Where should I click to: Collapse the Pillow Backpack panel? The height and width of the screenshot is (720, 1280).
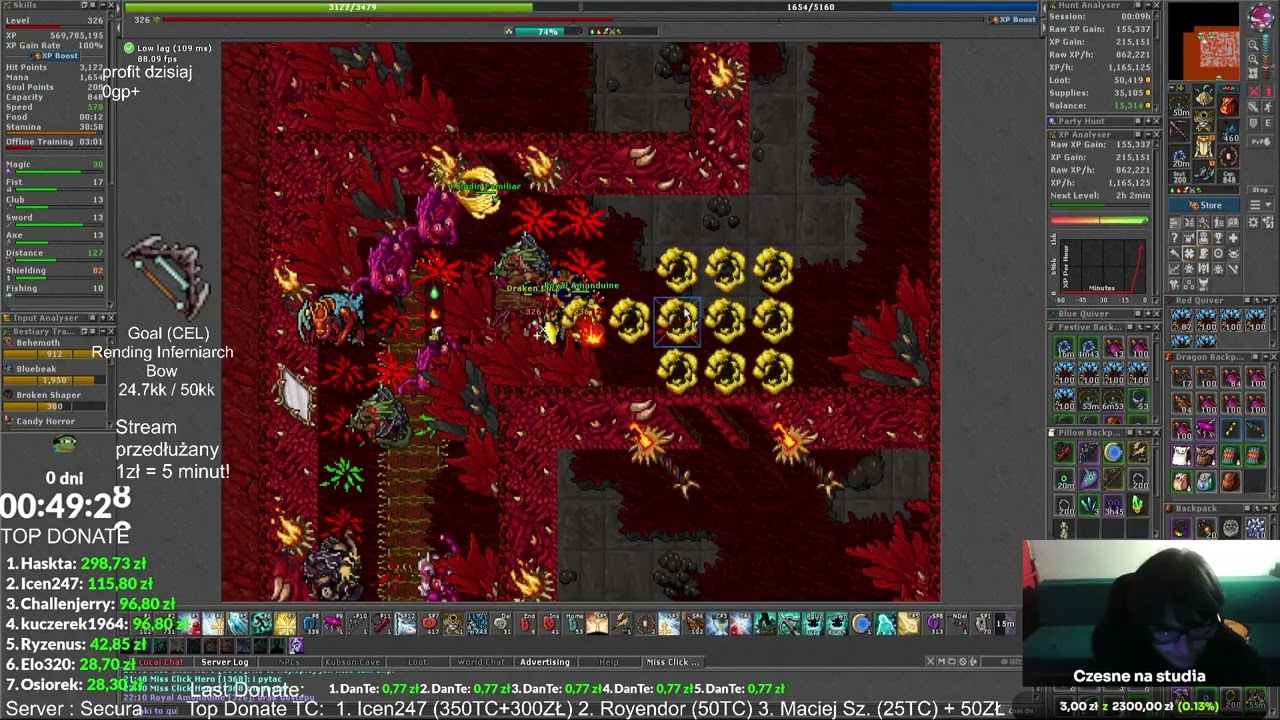pos(1148,433)
